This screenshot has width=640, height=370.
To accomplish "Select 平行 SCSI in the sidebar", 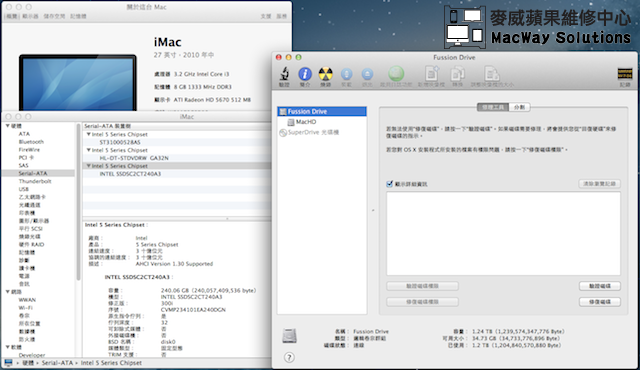I will coord(30,229).
